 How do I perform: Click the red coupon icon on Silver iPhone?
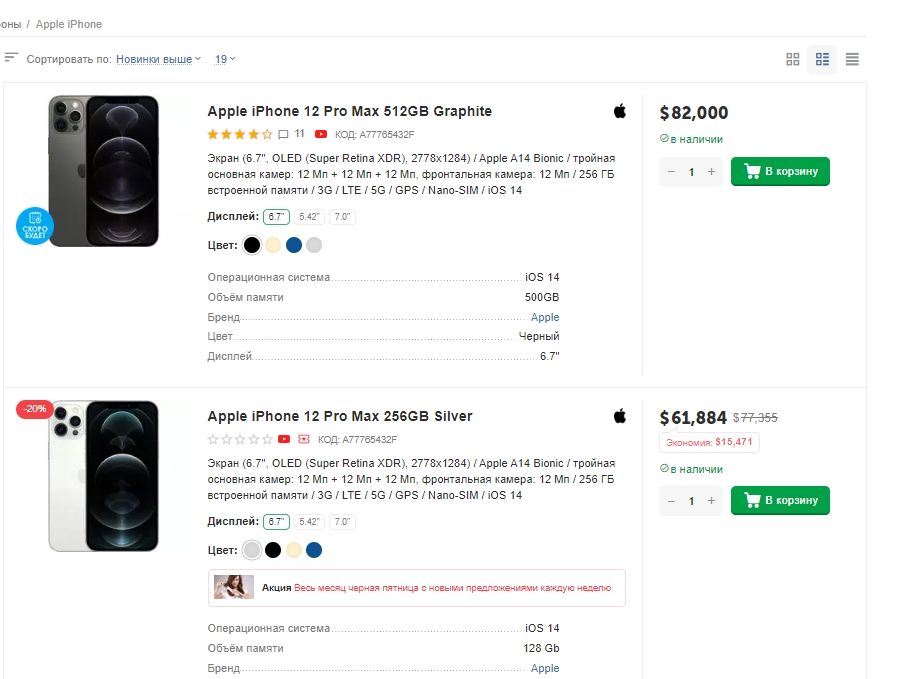click(304, 439)
